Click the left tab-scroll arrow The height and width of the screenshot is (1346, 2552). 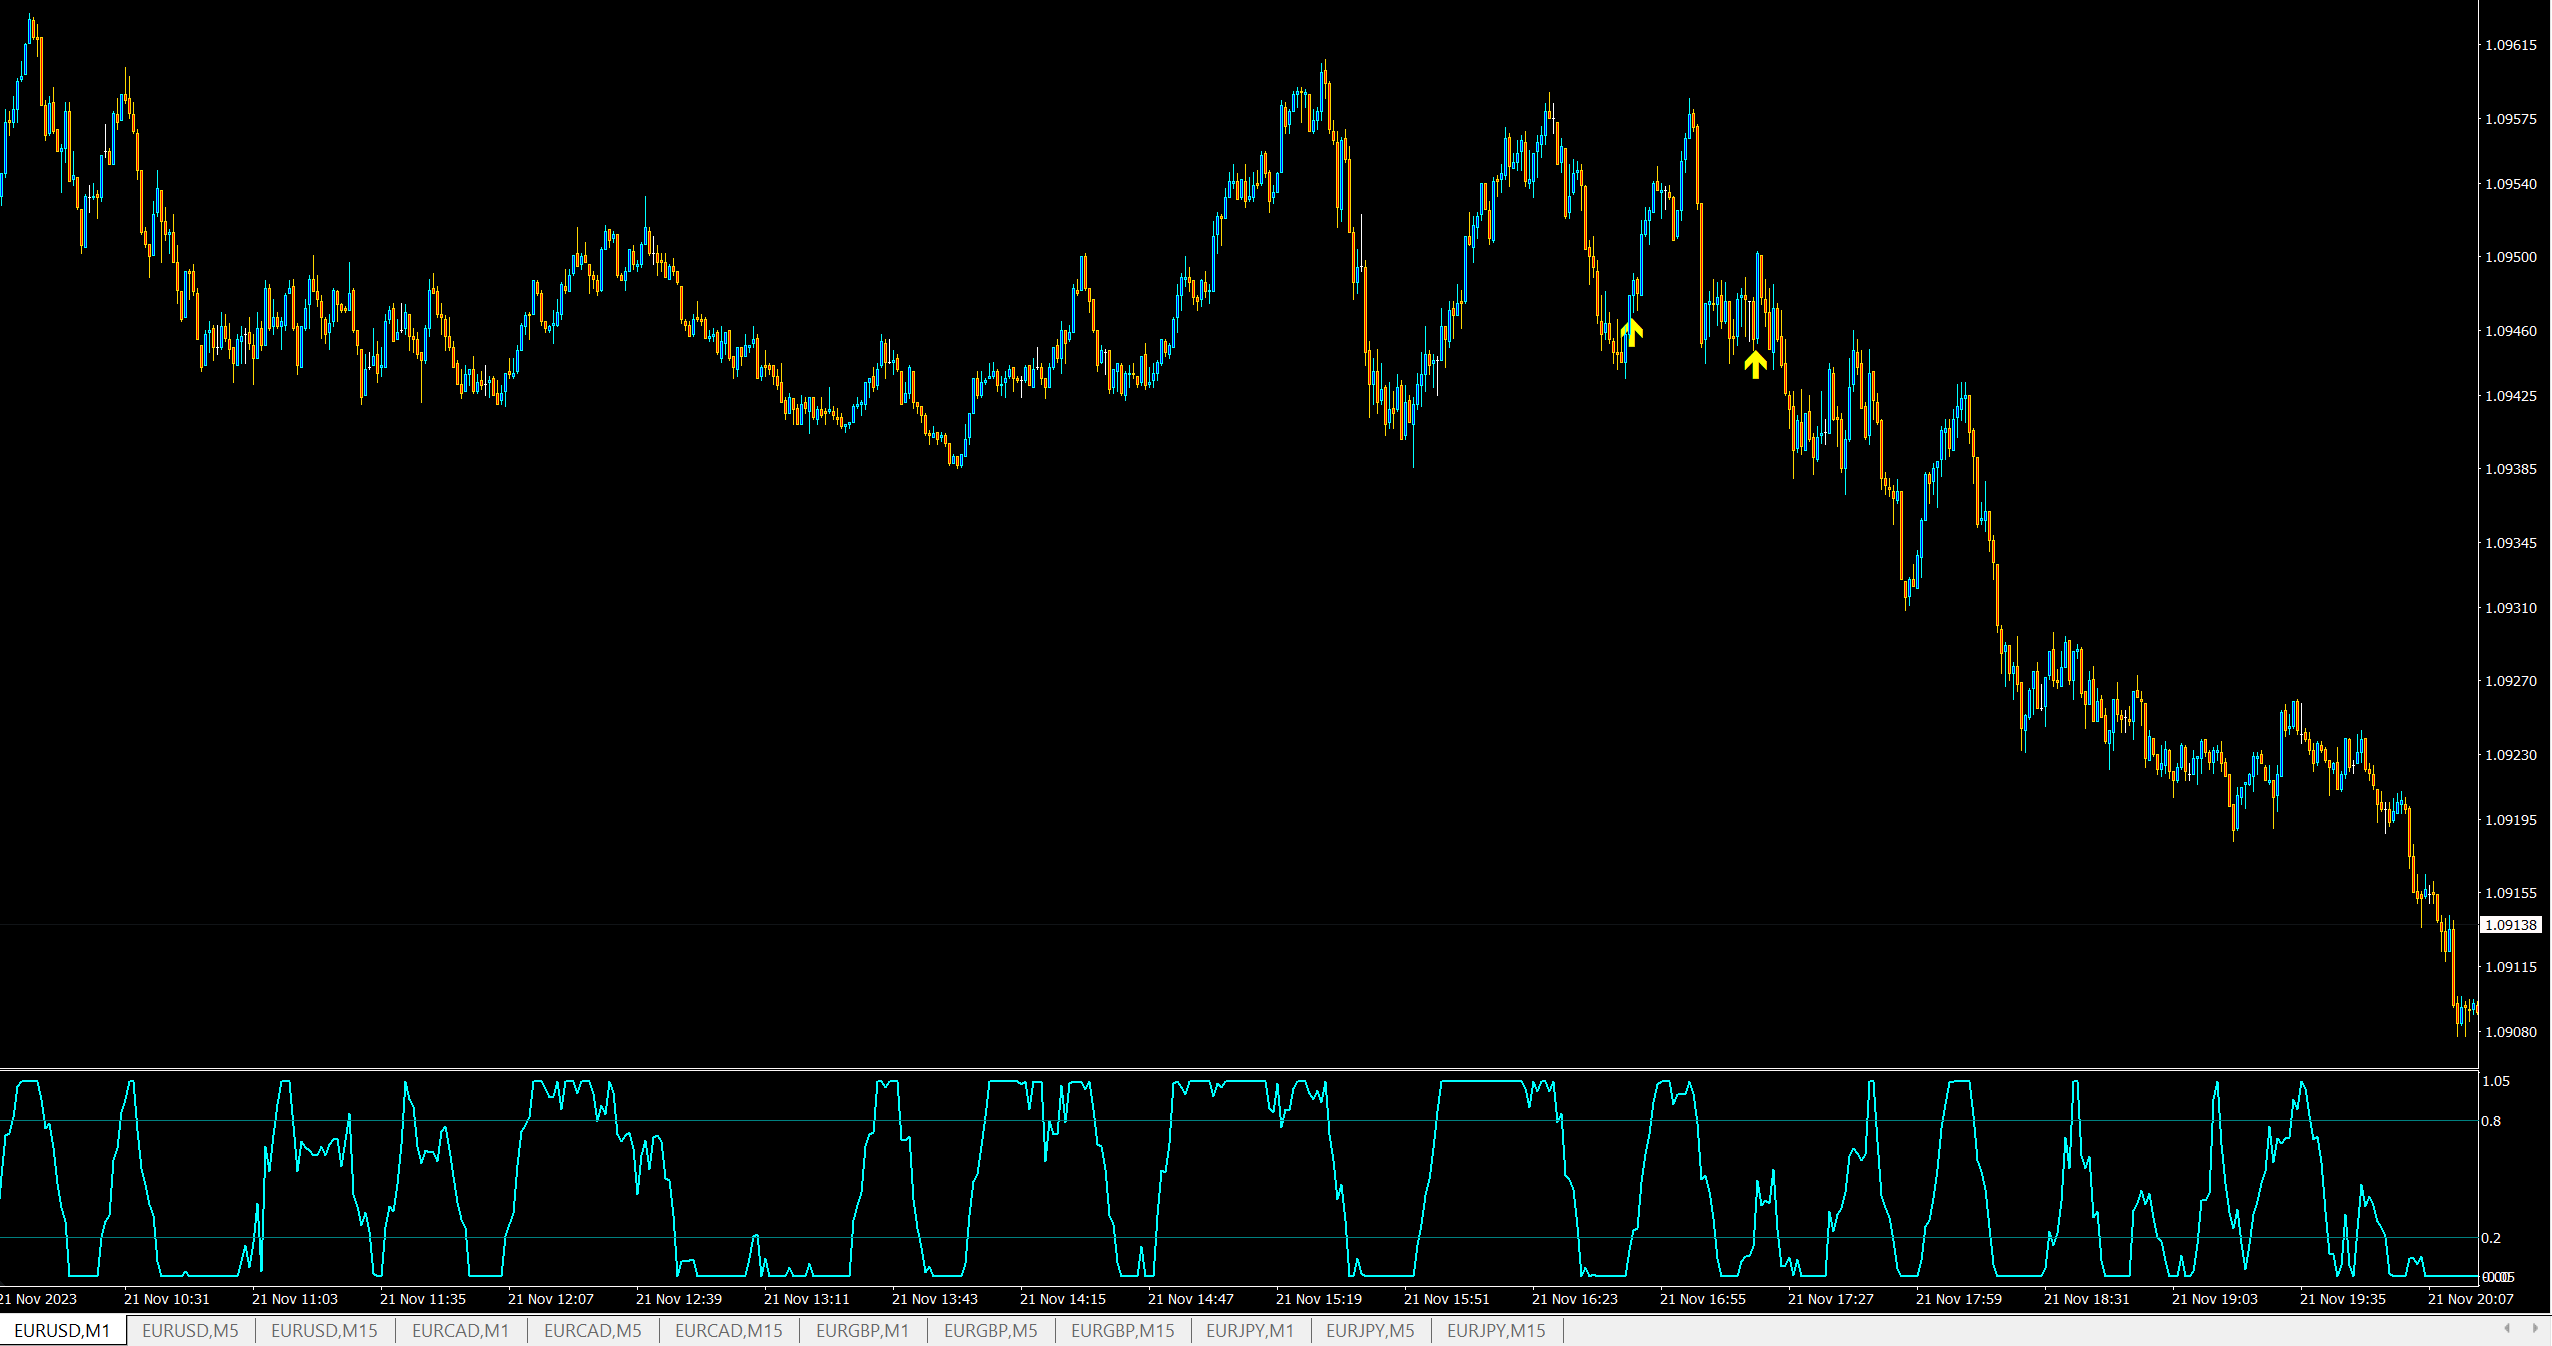2507,1328
